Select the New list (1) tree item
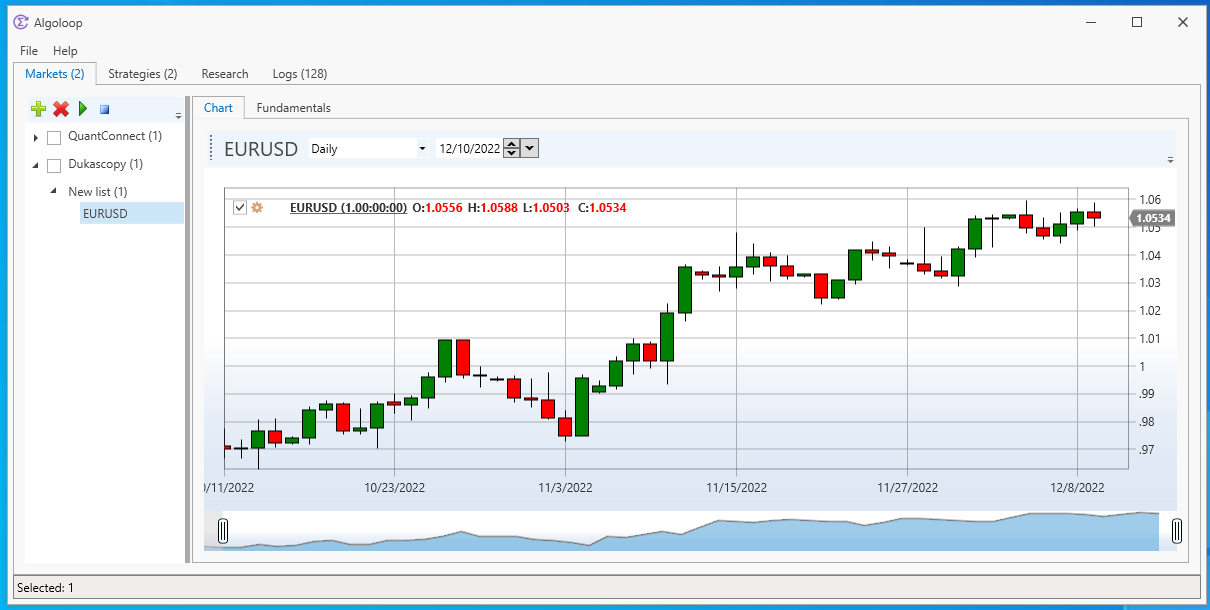 pyautogui.click(x=98, y=191)
